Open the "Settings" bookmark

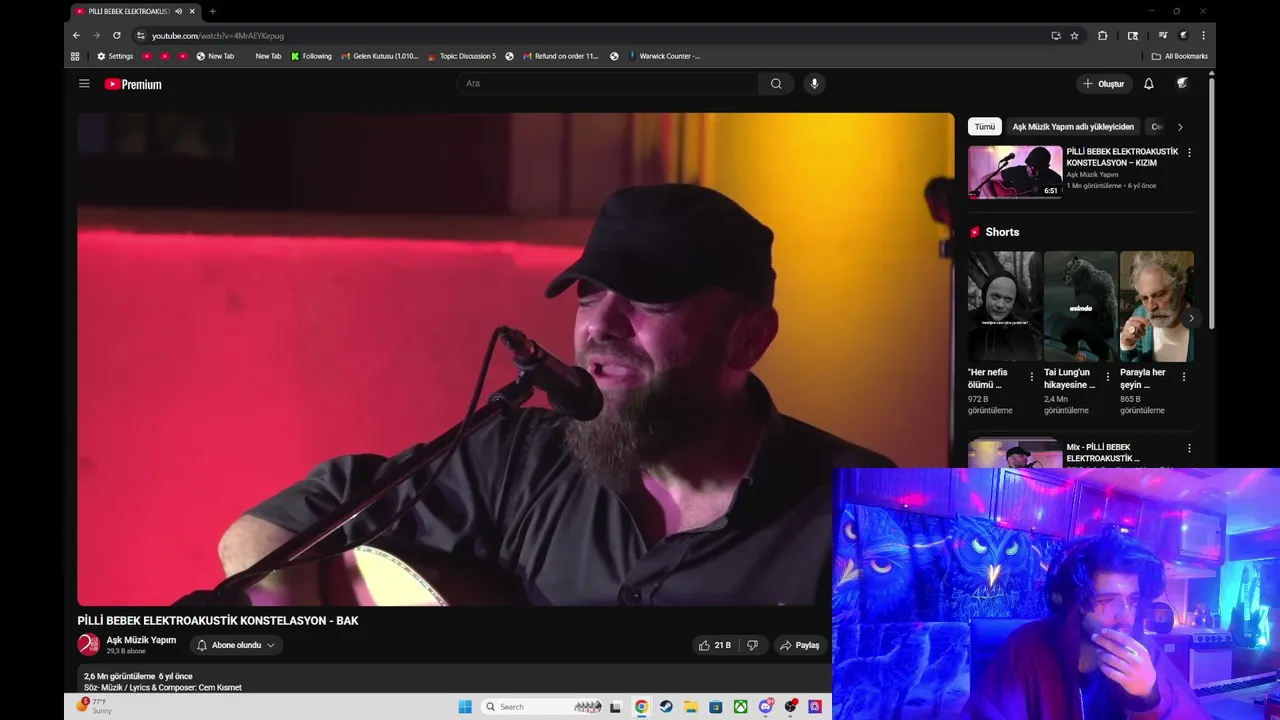115,56
